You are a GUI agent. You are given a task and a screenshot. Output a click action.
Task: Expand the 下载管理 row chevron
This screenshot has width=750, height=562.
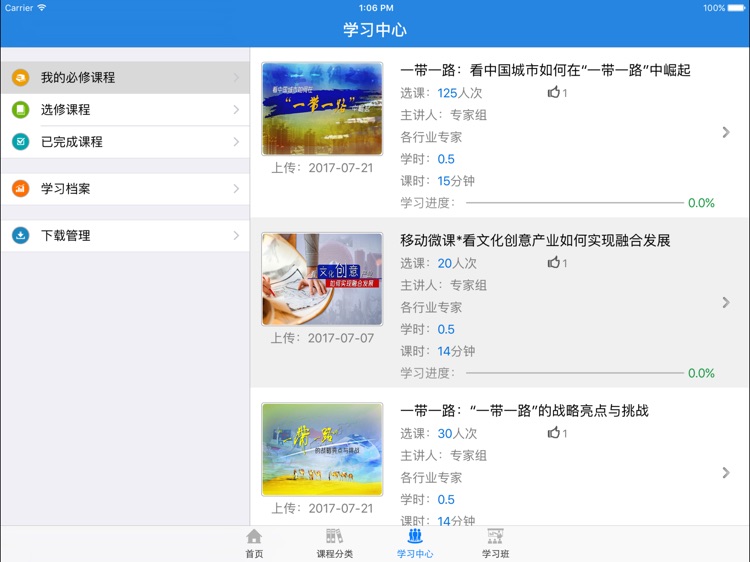pos(236,235)
